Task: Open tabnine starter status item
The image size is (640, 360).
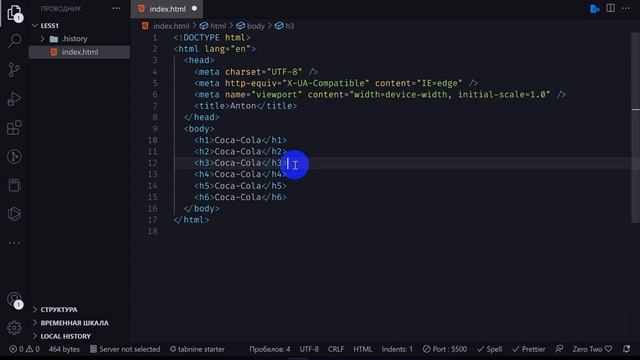Action: tap(197, 349)
